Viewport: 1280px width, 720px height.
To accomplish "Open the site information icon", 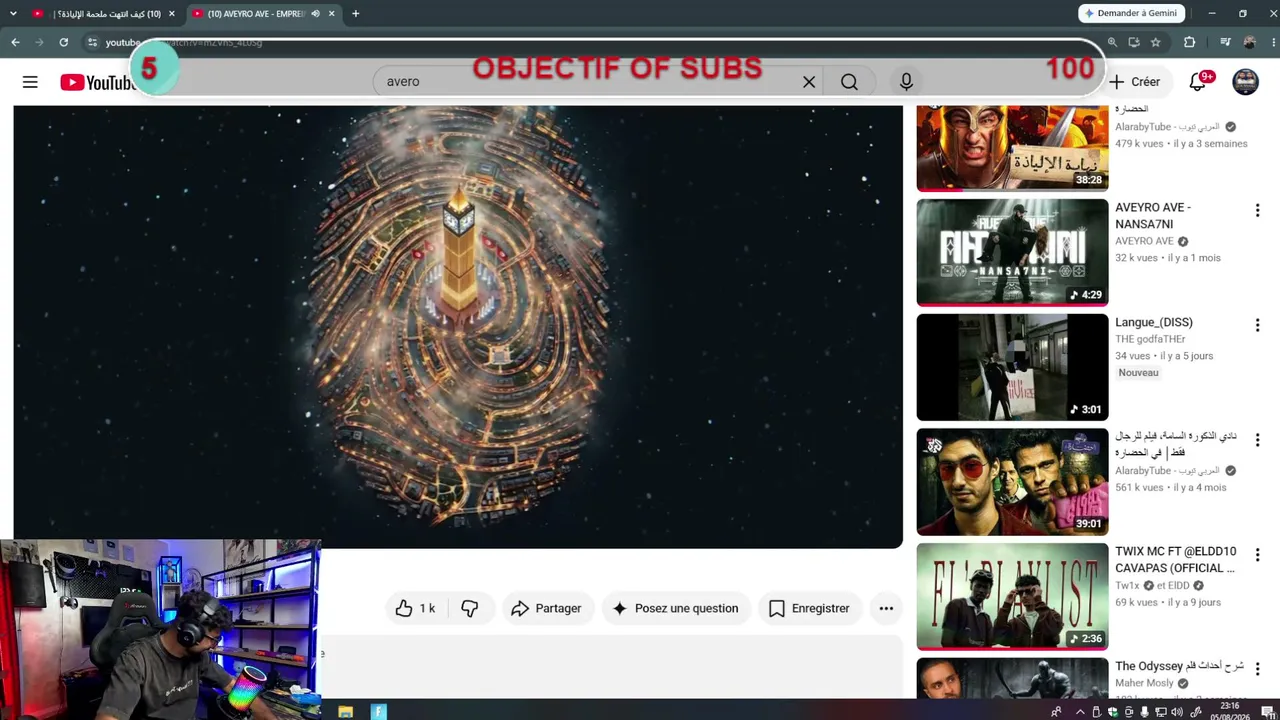I will pyautogui.click(x=92, y=42).
